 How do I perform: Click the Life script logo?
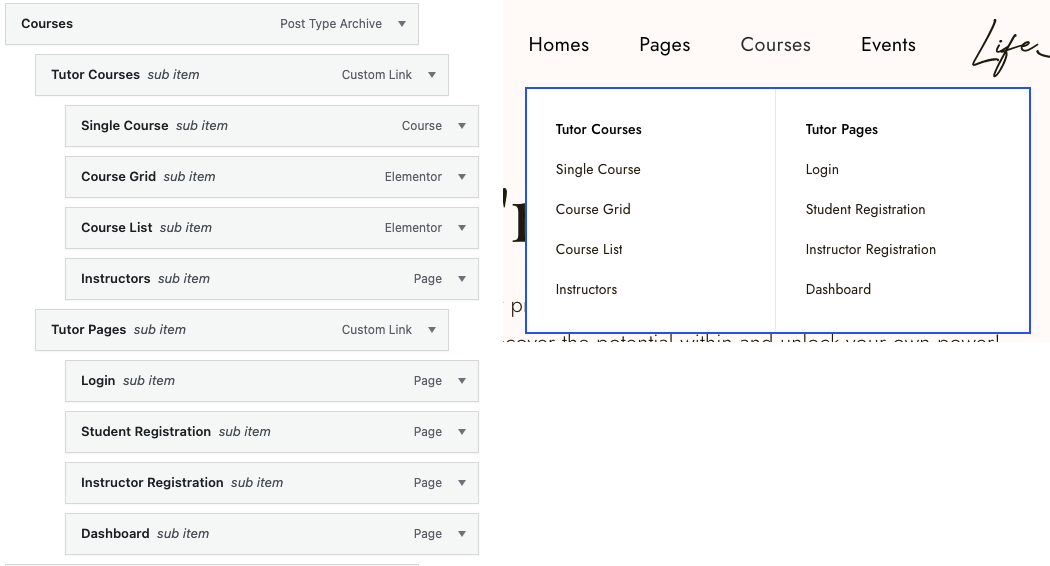click(1008, 48)
